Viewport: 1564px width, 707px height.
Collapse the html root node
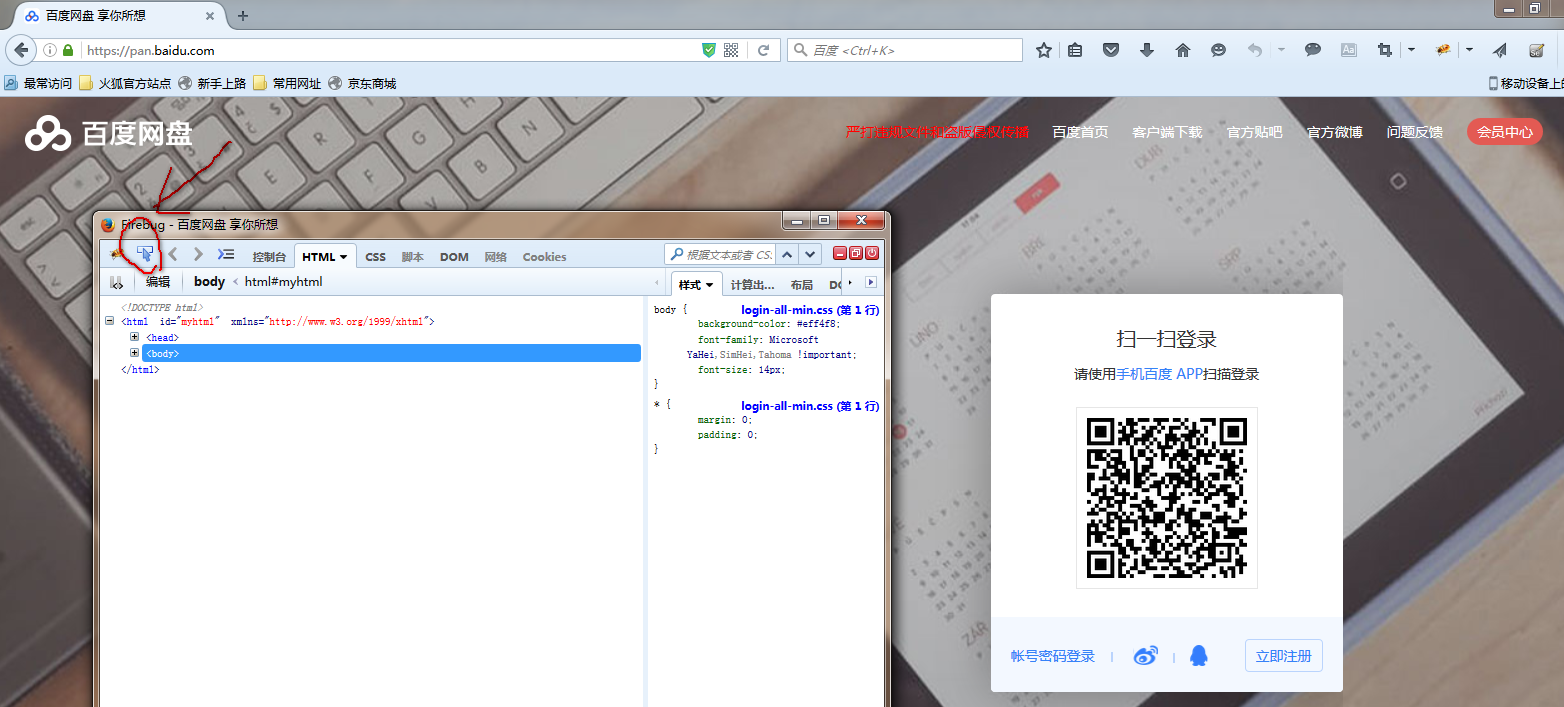[x=109, y=321]
